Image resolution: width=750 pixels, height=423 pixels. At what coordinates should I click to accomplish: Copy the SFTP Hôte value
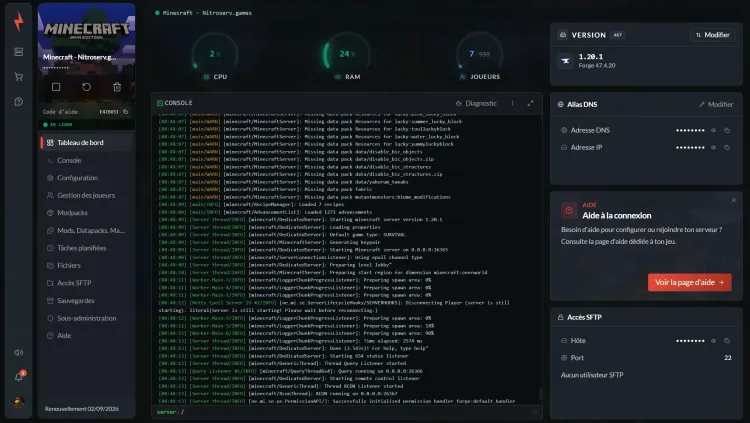click(x=727, y=341)
